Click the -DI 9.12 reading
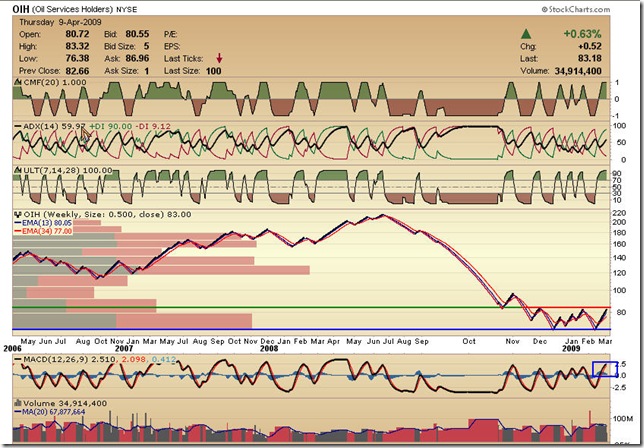 (x=153, y=126)
